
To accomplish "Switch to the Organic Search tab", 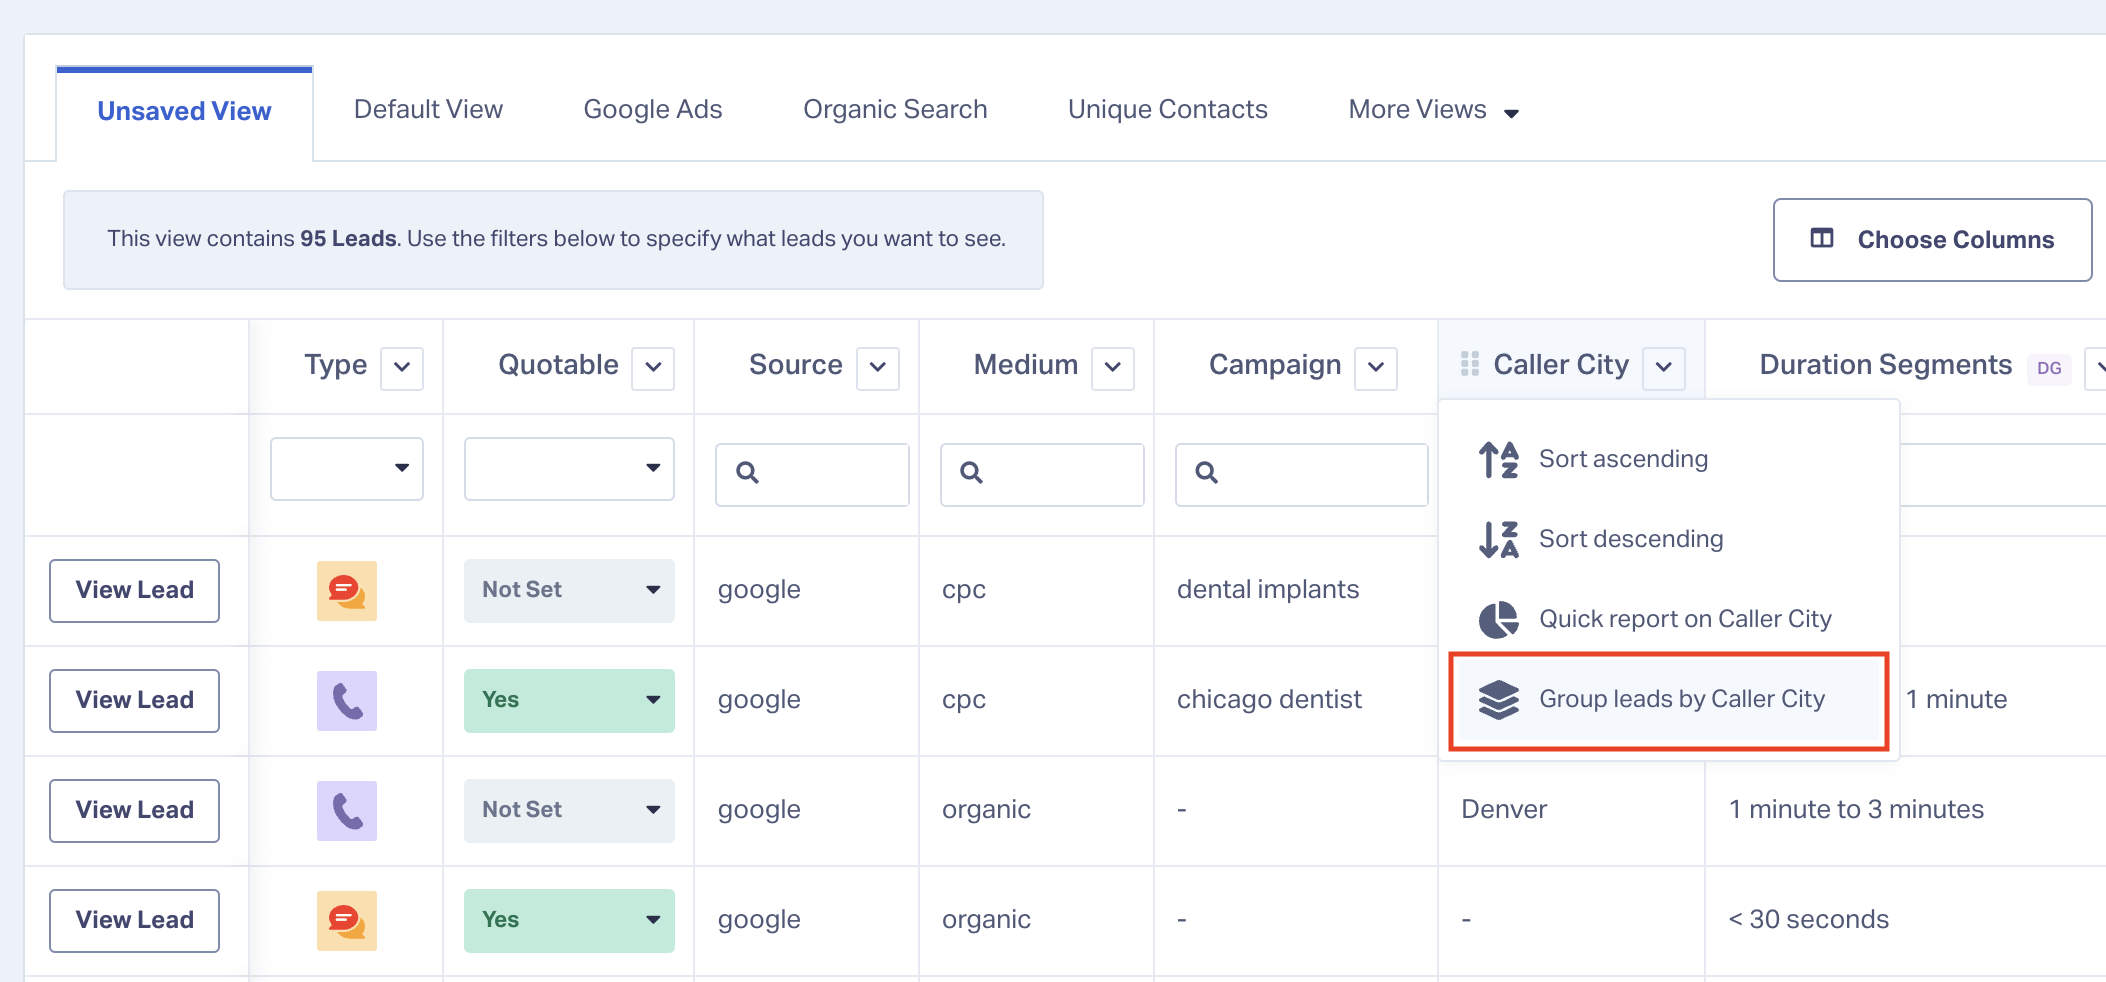I will point(895,109).
